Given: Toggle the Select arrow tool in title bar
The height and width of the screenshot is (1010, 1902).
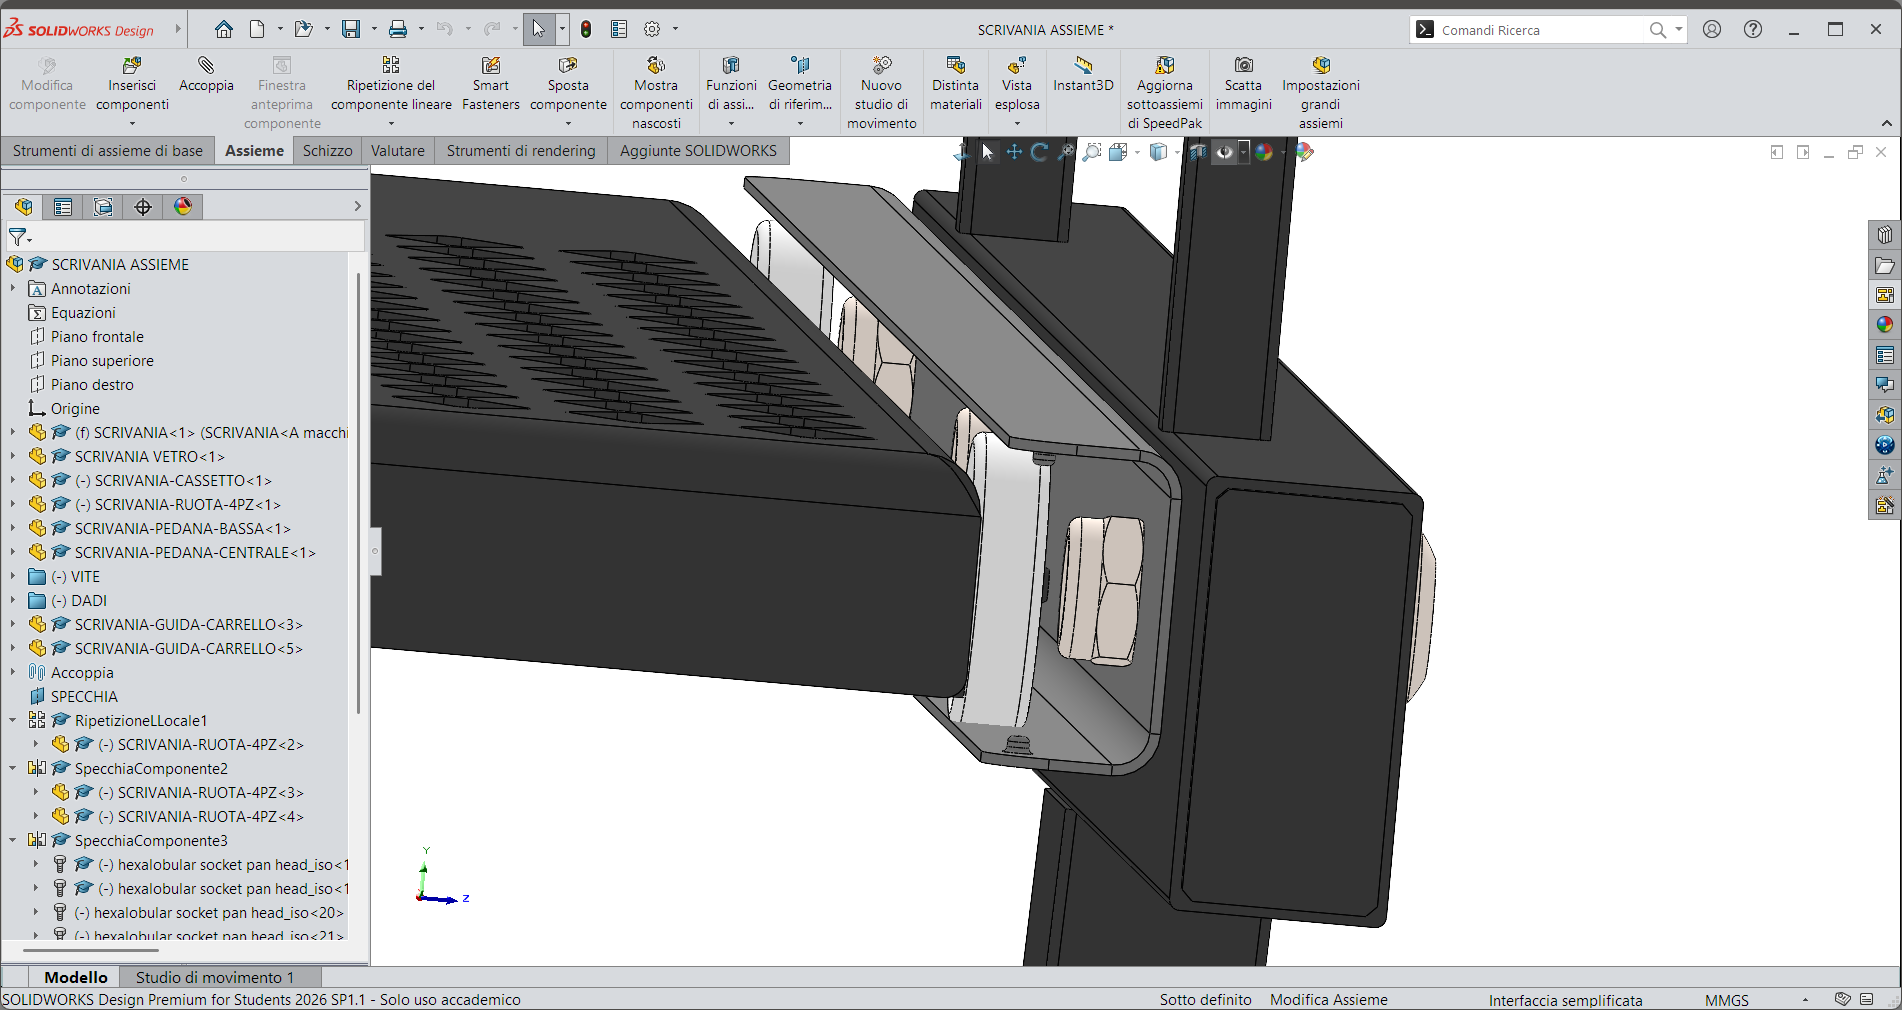Looking at the screenshot, I should click(539, 29).
